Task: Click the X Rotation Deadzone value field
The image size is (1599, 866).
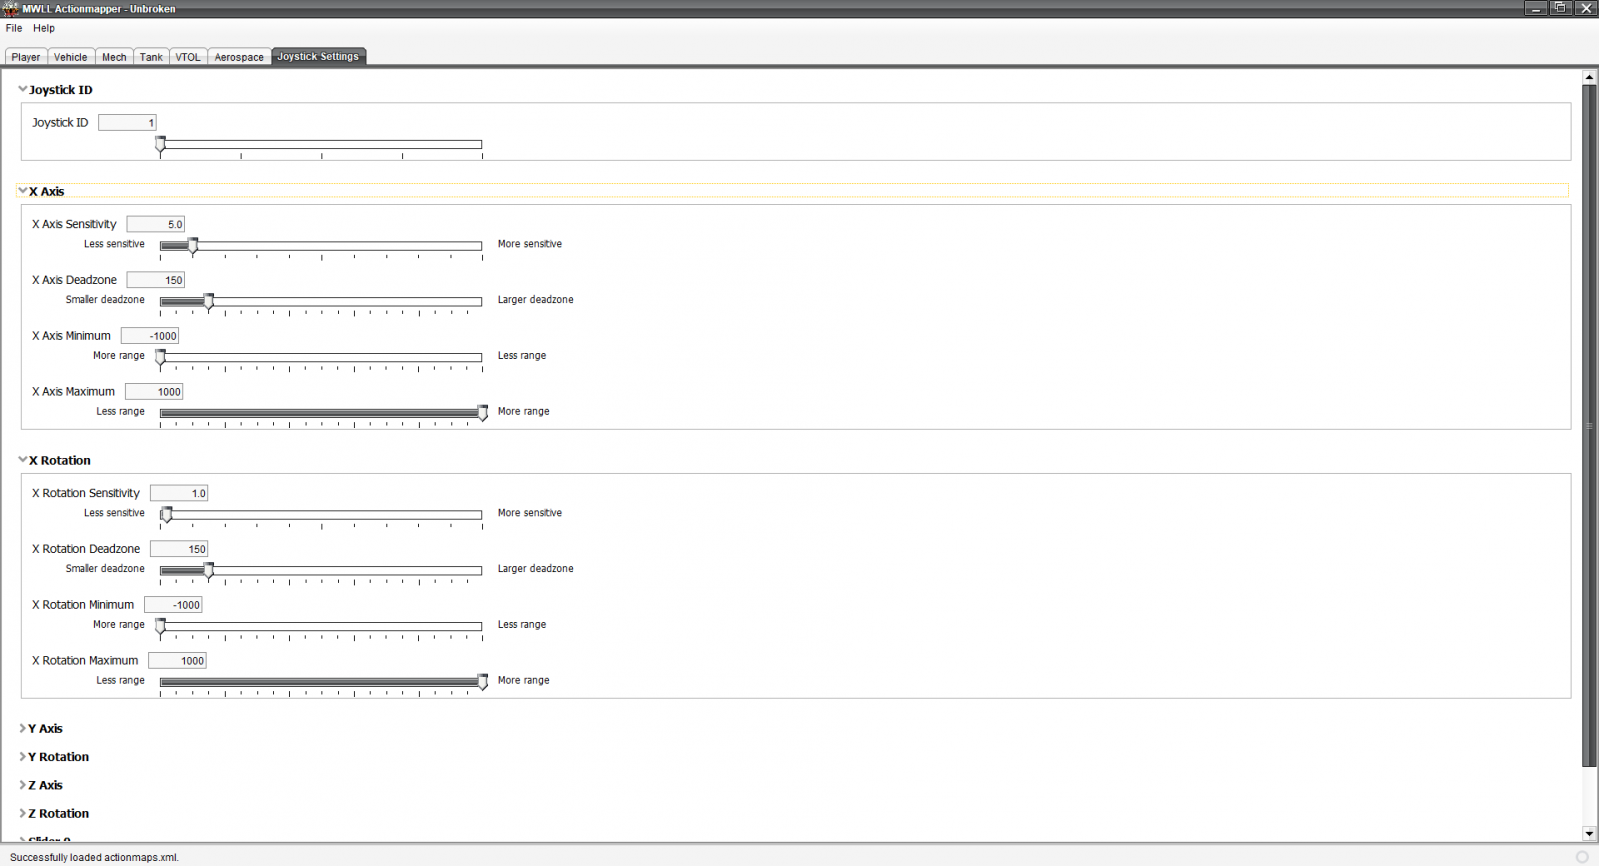Action: [179, 549]
